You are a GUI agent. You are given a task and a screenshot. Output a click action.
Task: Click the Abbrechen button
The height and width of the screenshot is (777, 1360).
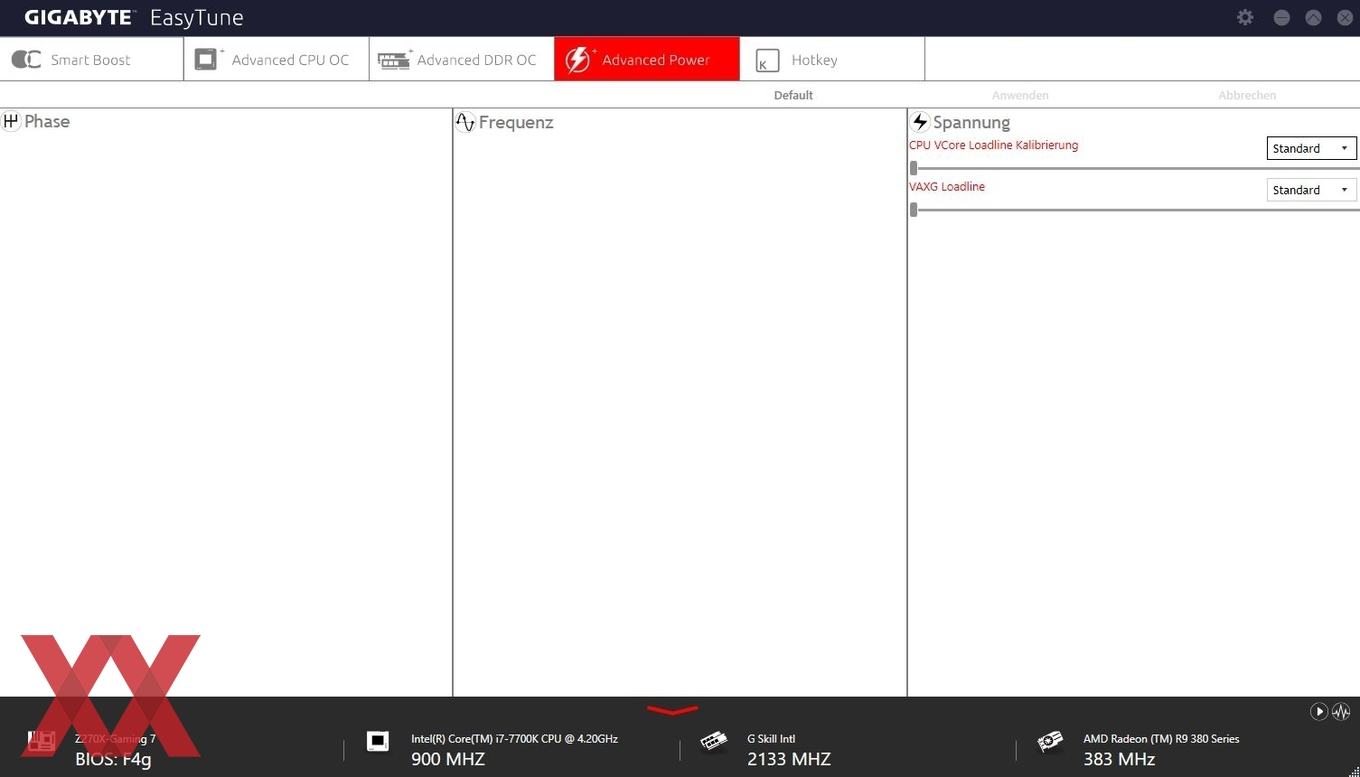(1247, 95)
